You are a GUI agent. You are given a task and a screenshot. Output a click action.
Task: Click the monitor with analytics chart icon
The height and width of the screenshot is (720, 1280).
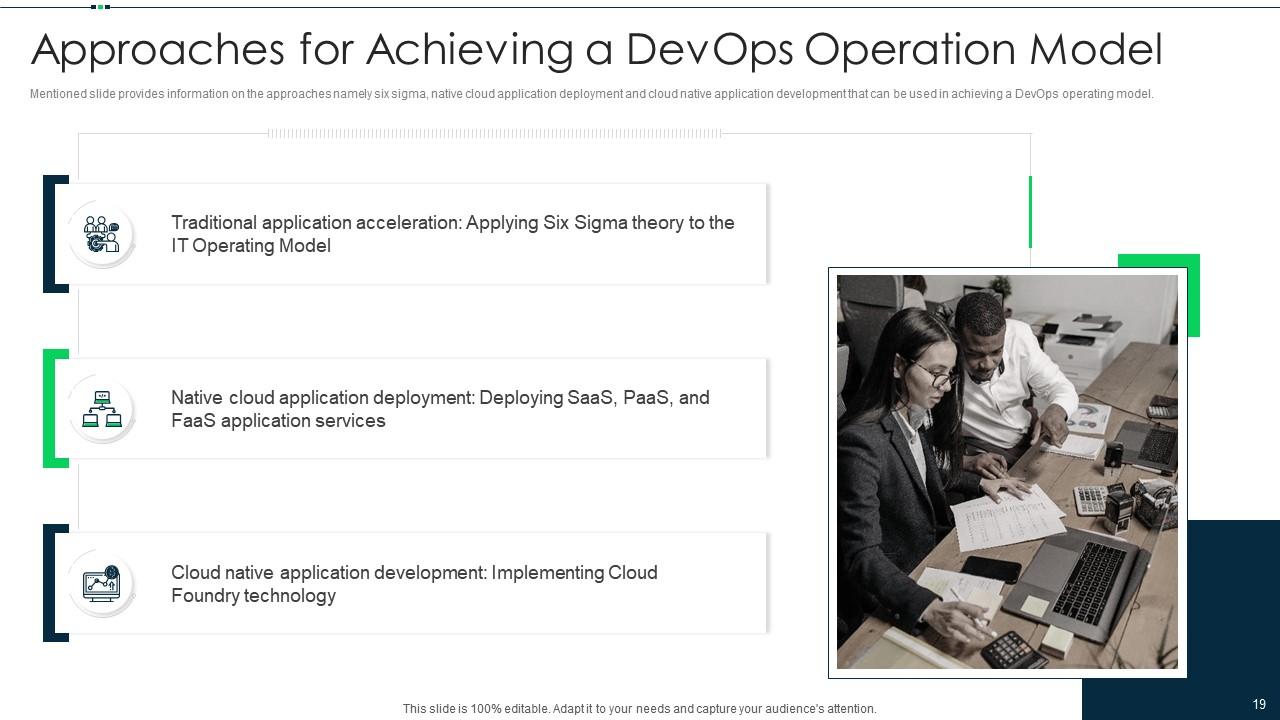[x=101, y=583]
